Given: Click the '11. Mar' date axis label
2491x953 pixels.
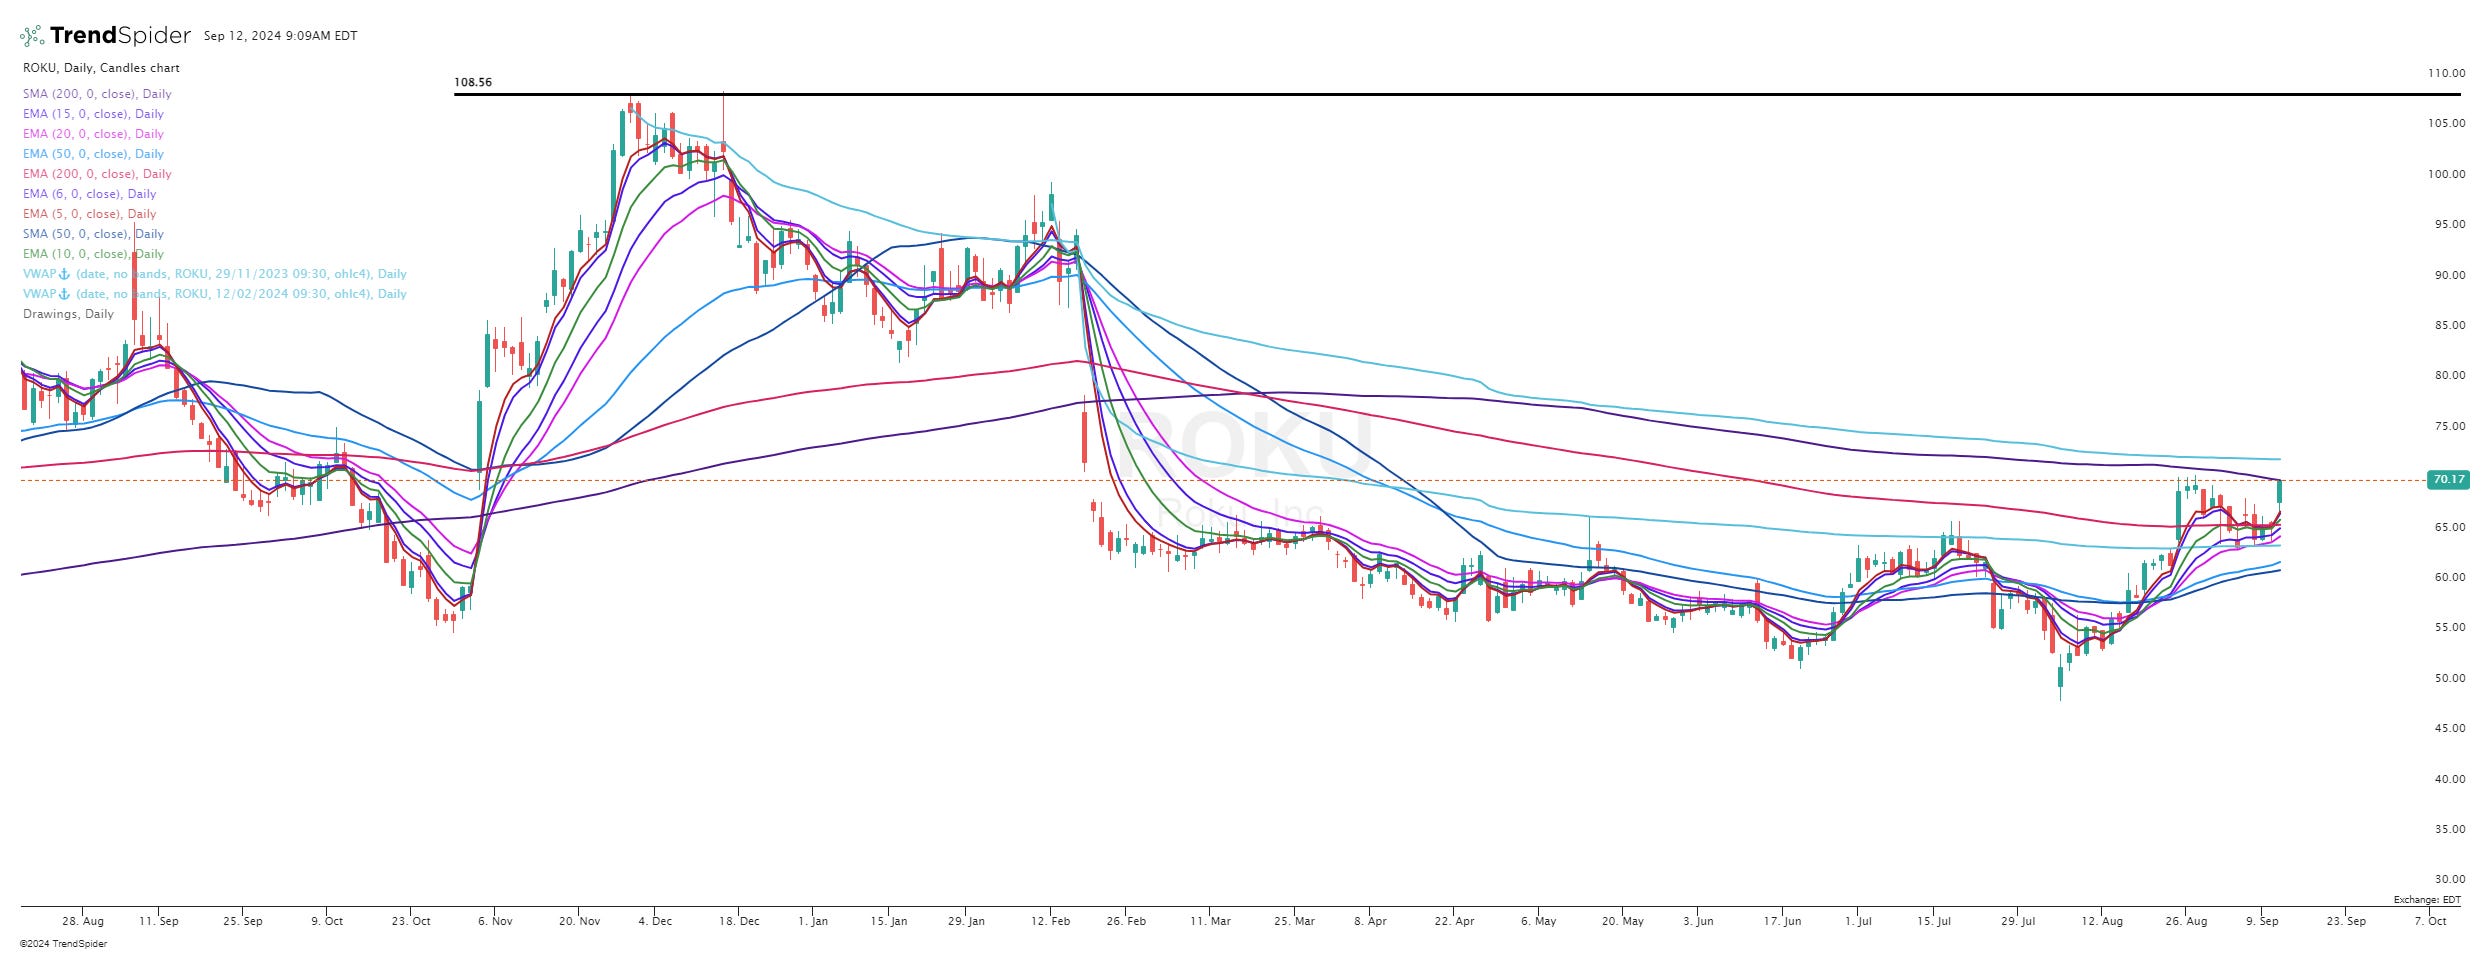Looking at the screenshot, I should 1210,921.
